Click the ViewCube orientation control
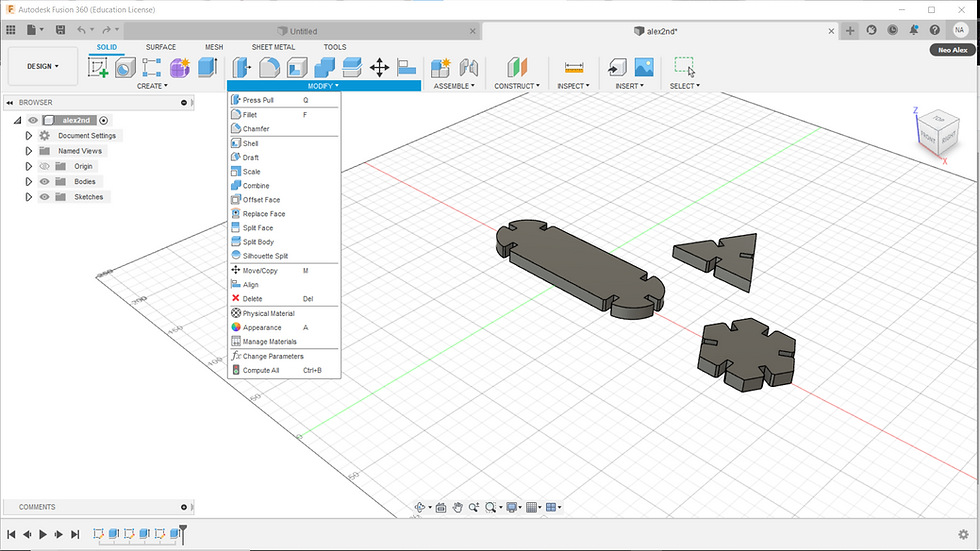Viewport: 980px width, 551px height. point(938,132)
